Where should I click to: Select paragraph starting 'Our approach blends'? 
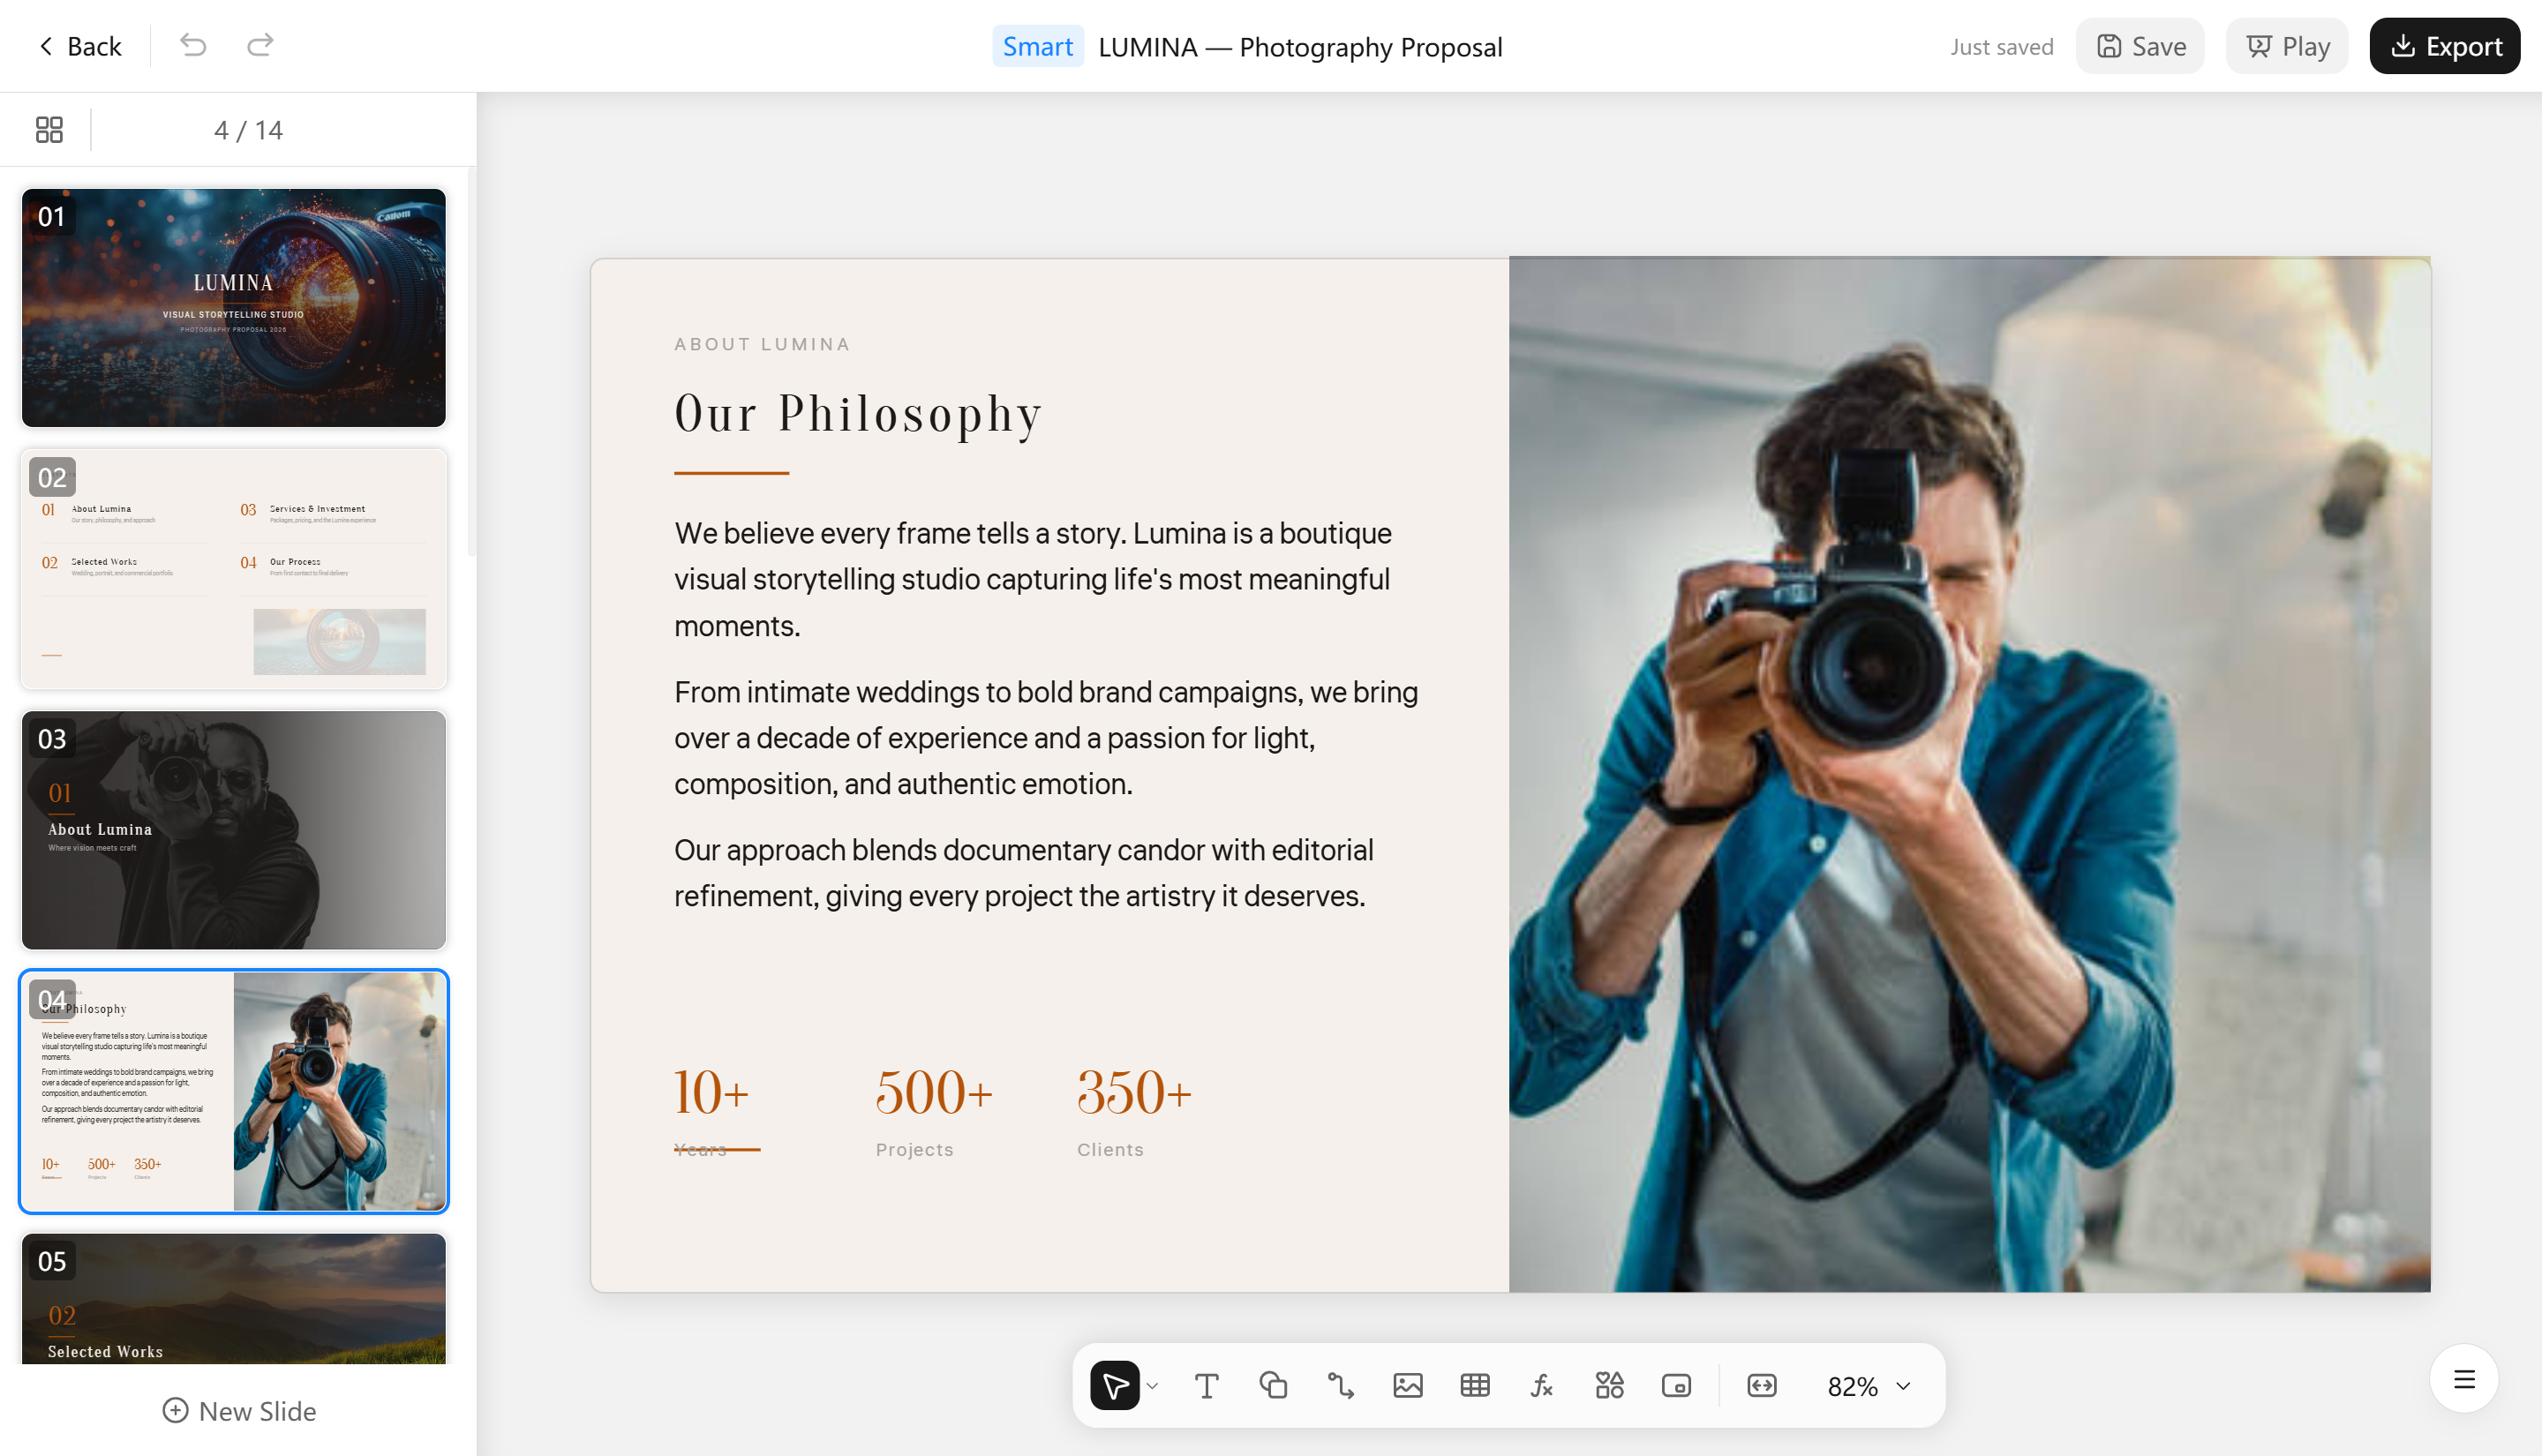coord(1024,873)
